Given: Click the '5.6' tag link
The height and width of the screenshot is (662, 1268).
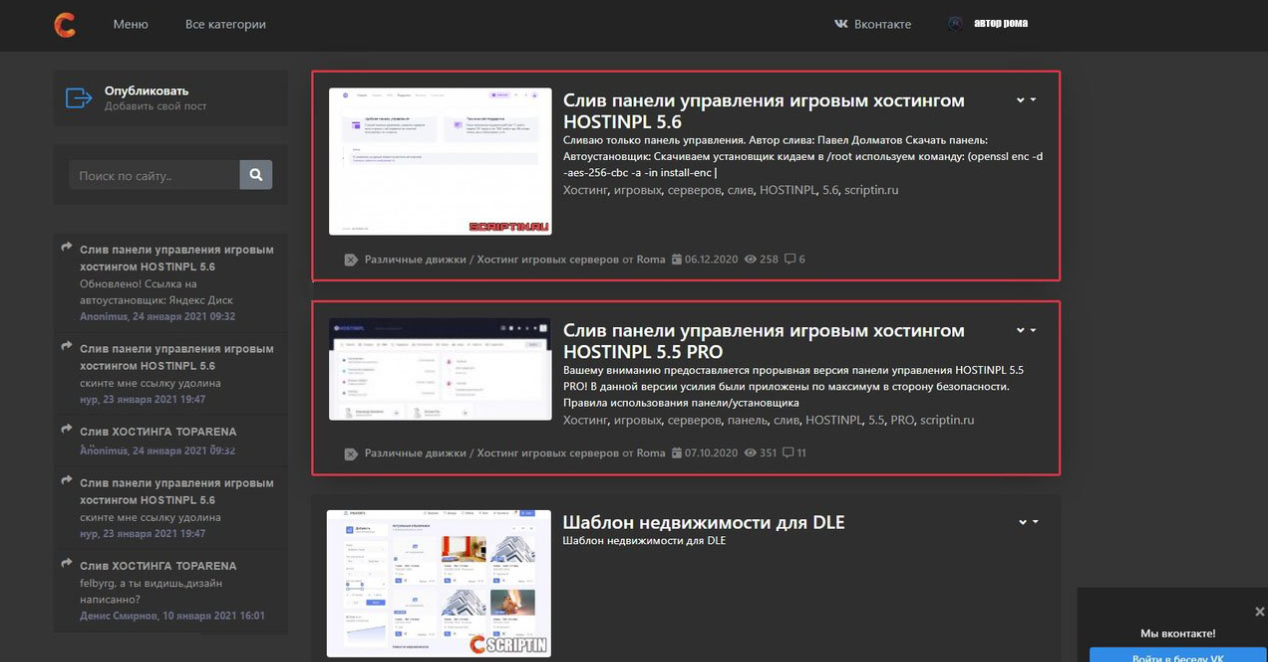Looking at the screenshot, I should (x=830, y=190).
